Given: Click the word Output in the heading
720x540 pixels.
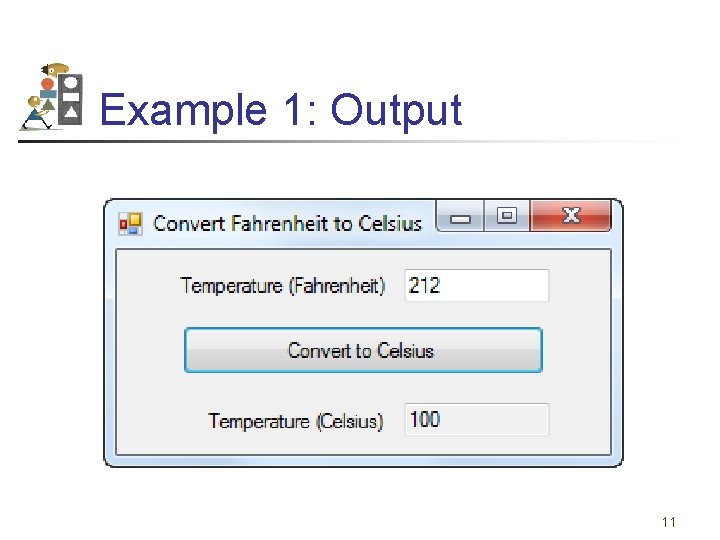Looking at the screenshot, I should tap(396, 110).
